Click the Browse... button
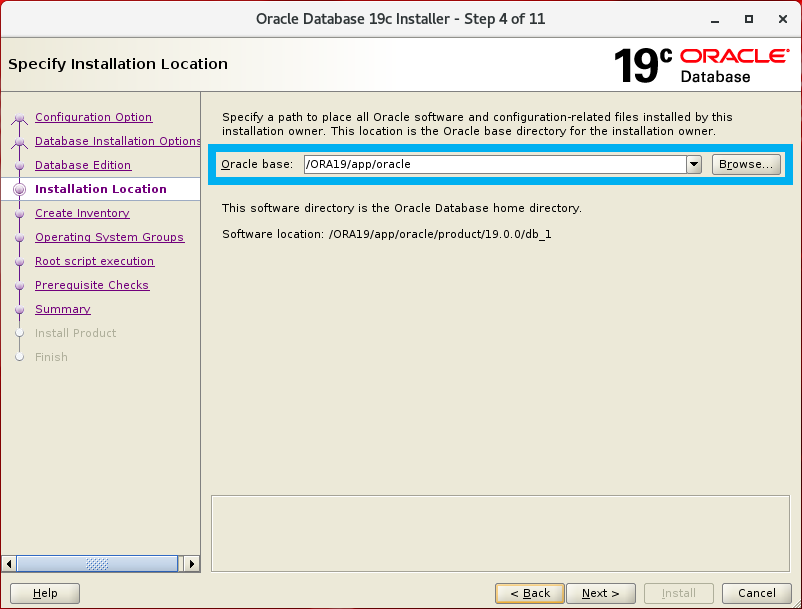The width and height of the screenshot is (802, 609). point(746,164)
